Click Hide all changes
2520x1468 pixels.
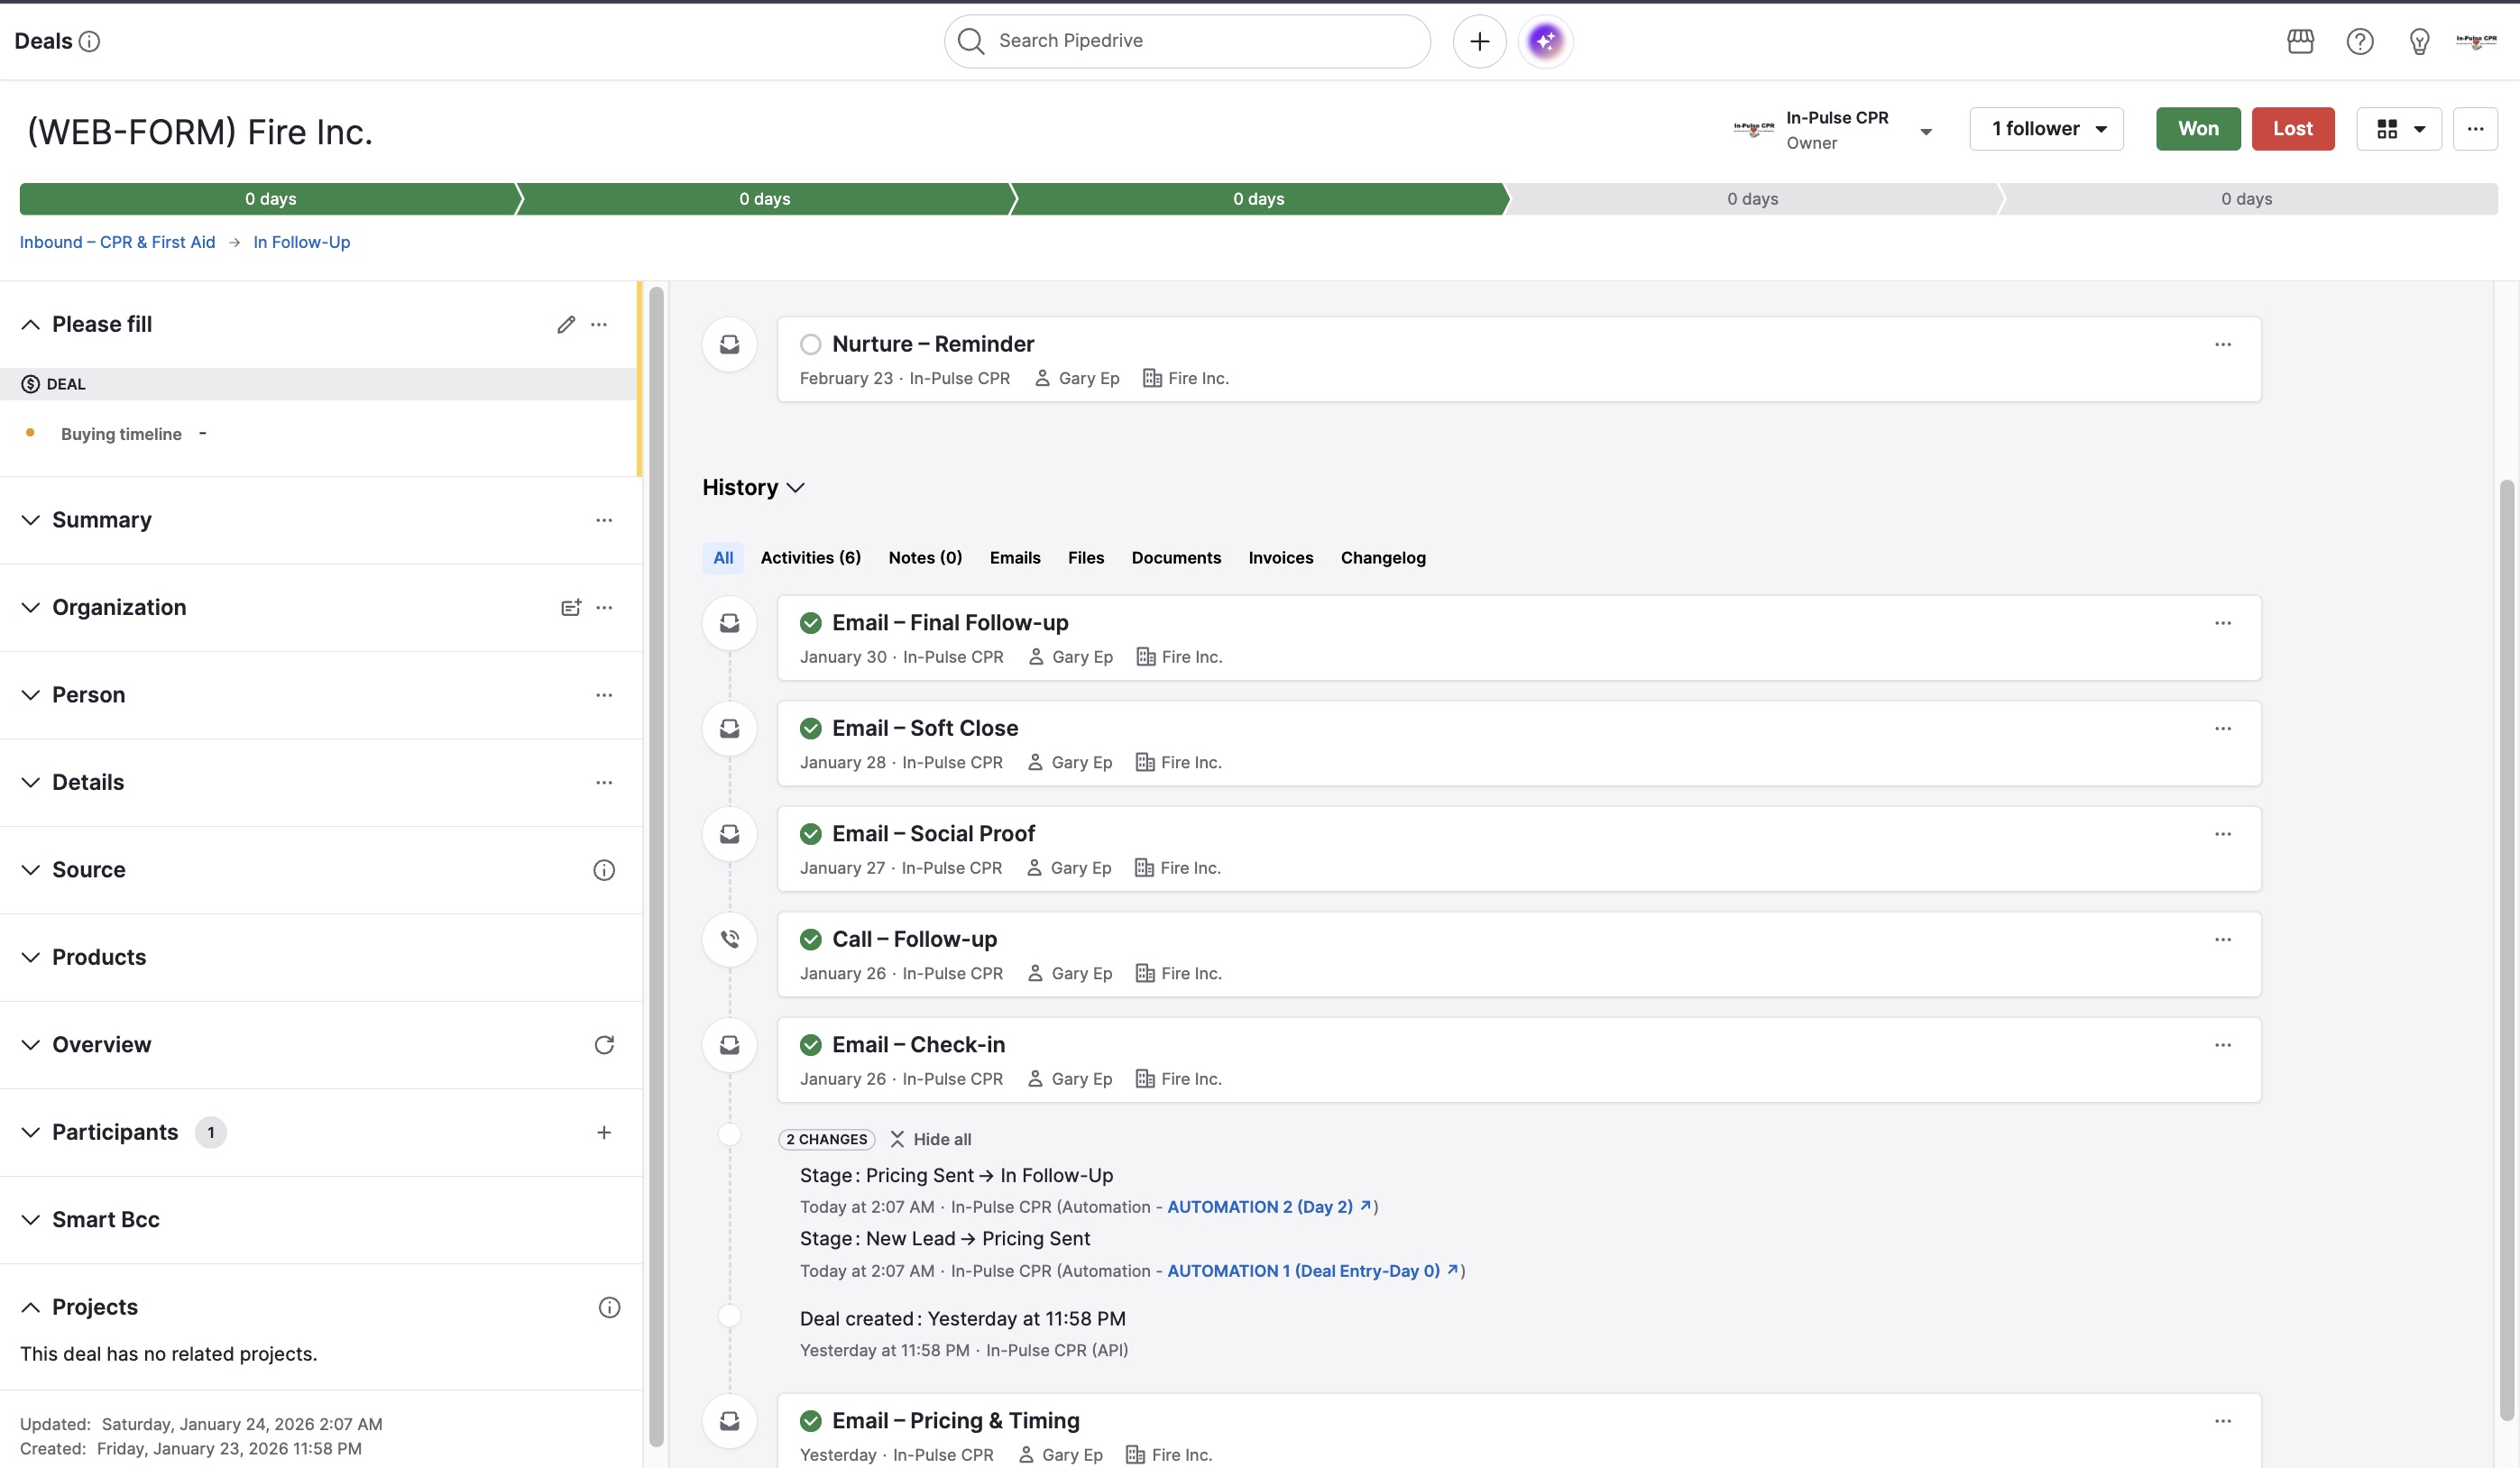930,1139
